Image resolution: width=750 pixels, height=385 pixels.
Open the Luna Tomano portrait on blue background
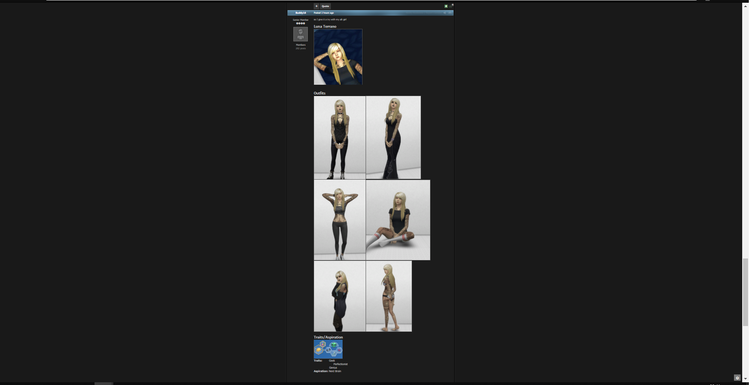click(x=338, y=57)
